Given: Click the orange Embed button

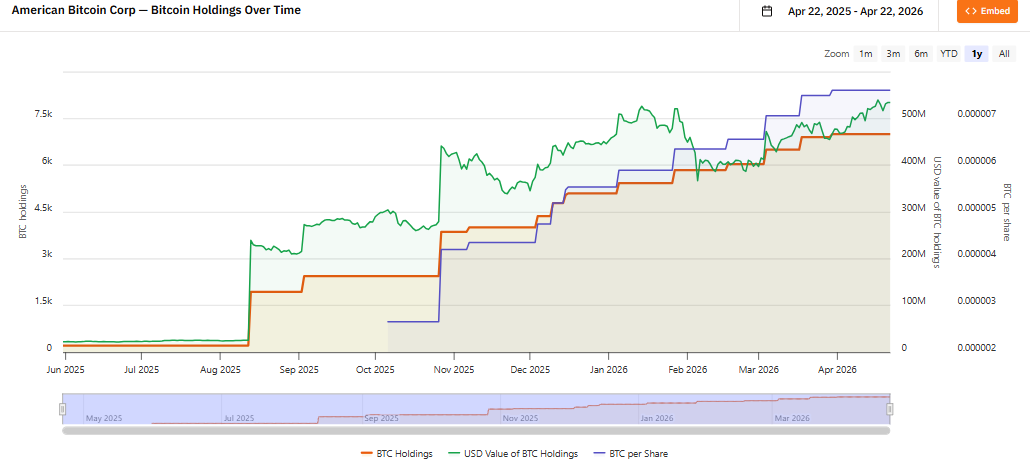Looking at the screenshot, I should point(987,11).
